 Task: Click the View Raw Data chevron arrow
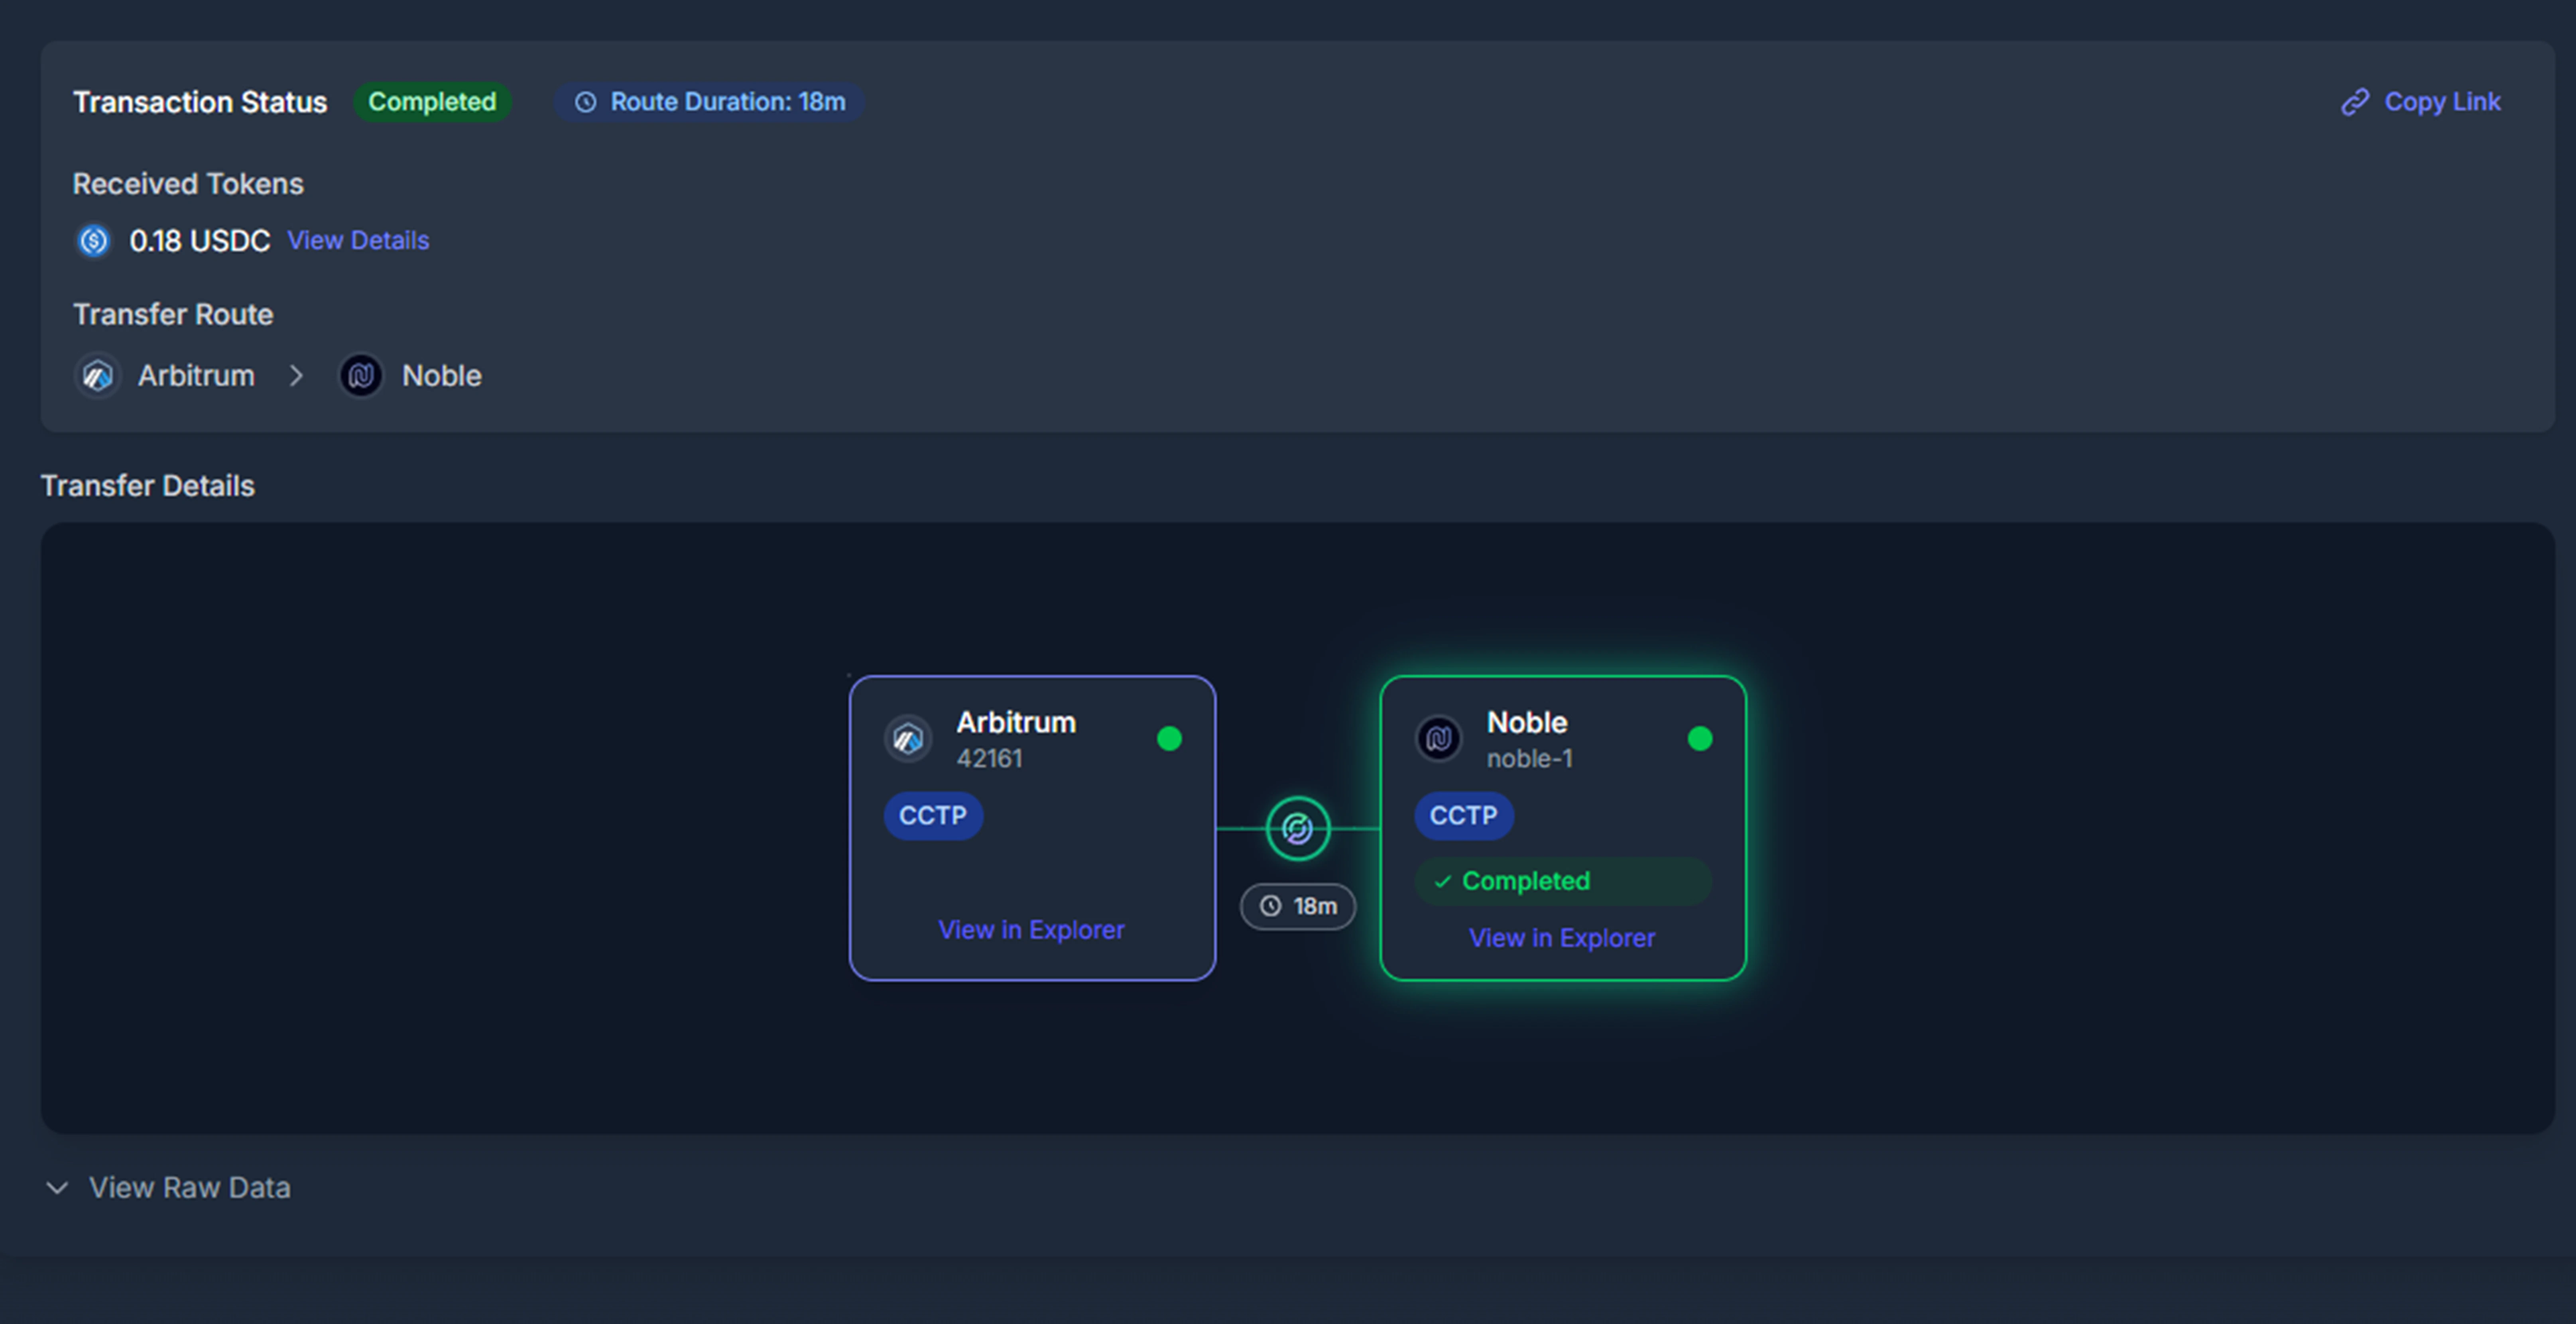pyautogui.click(x=57, y=1188)
